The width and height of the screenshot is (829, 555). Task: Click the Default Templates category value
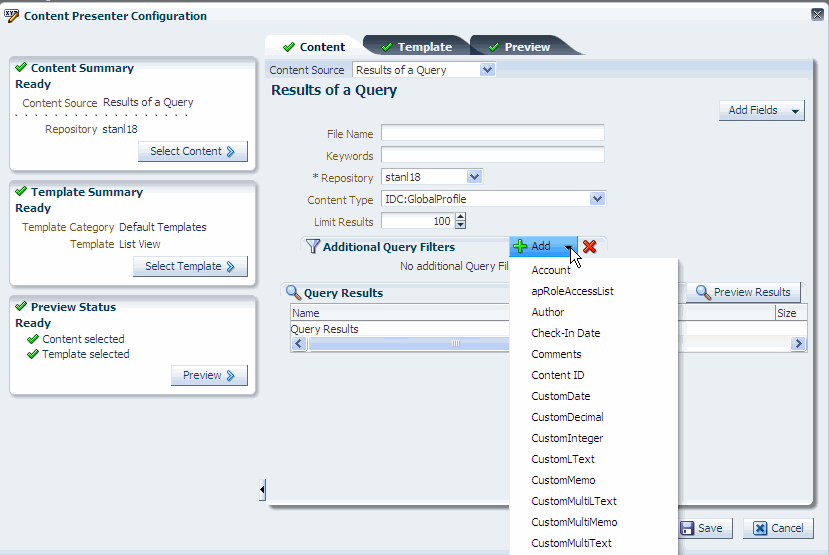(x=162, y=227)
